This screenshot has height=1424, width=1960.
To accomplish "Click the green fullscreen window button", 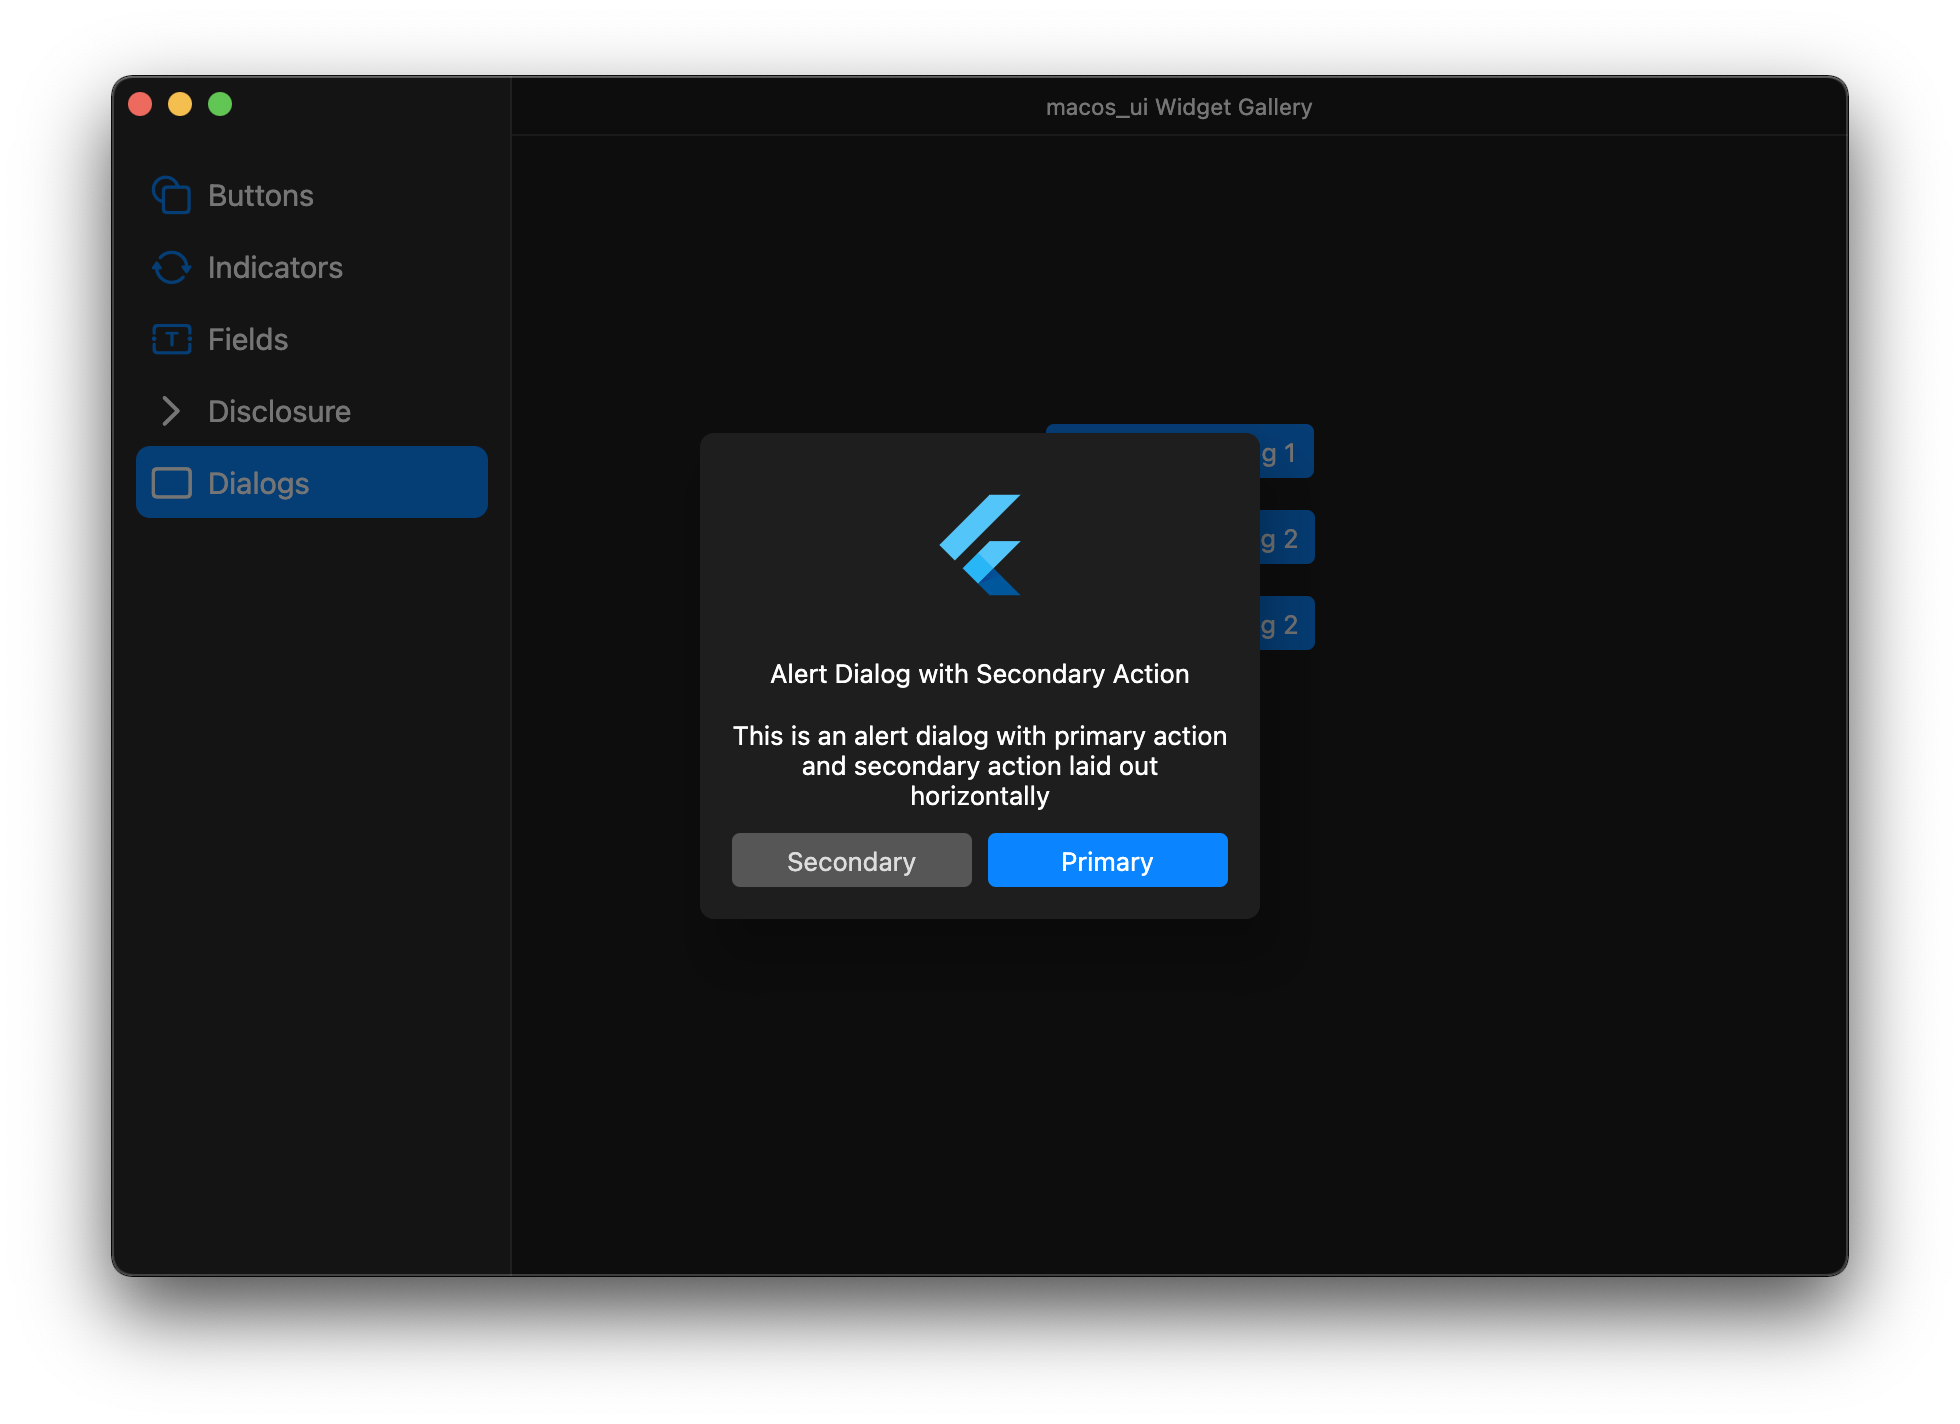I will (220, 104).
